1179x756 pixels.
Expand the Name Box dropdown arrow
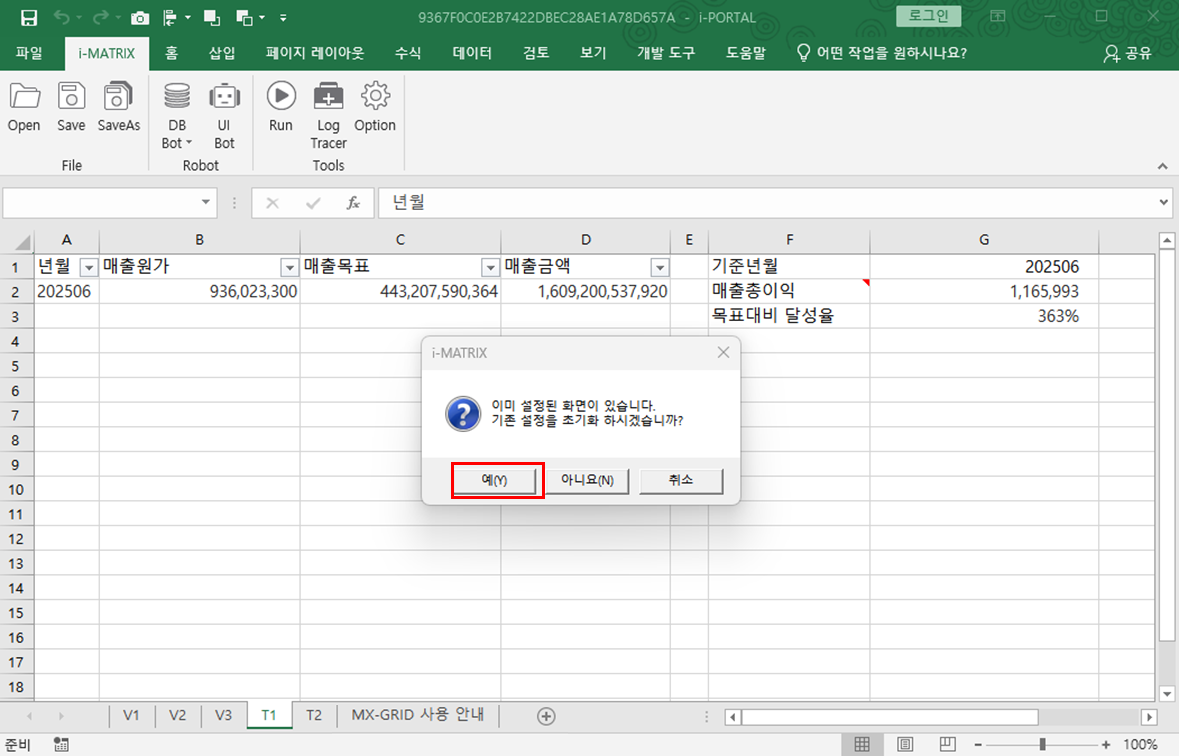pos(207,203)
